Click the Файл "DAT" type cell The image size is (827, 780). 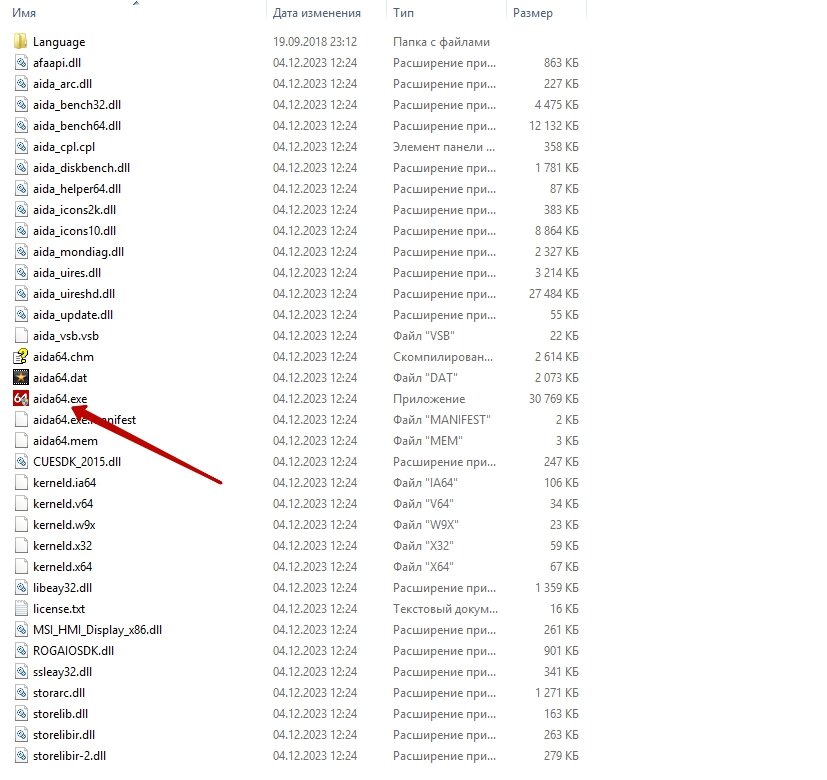pyautogui.click(x=425, y=378)
